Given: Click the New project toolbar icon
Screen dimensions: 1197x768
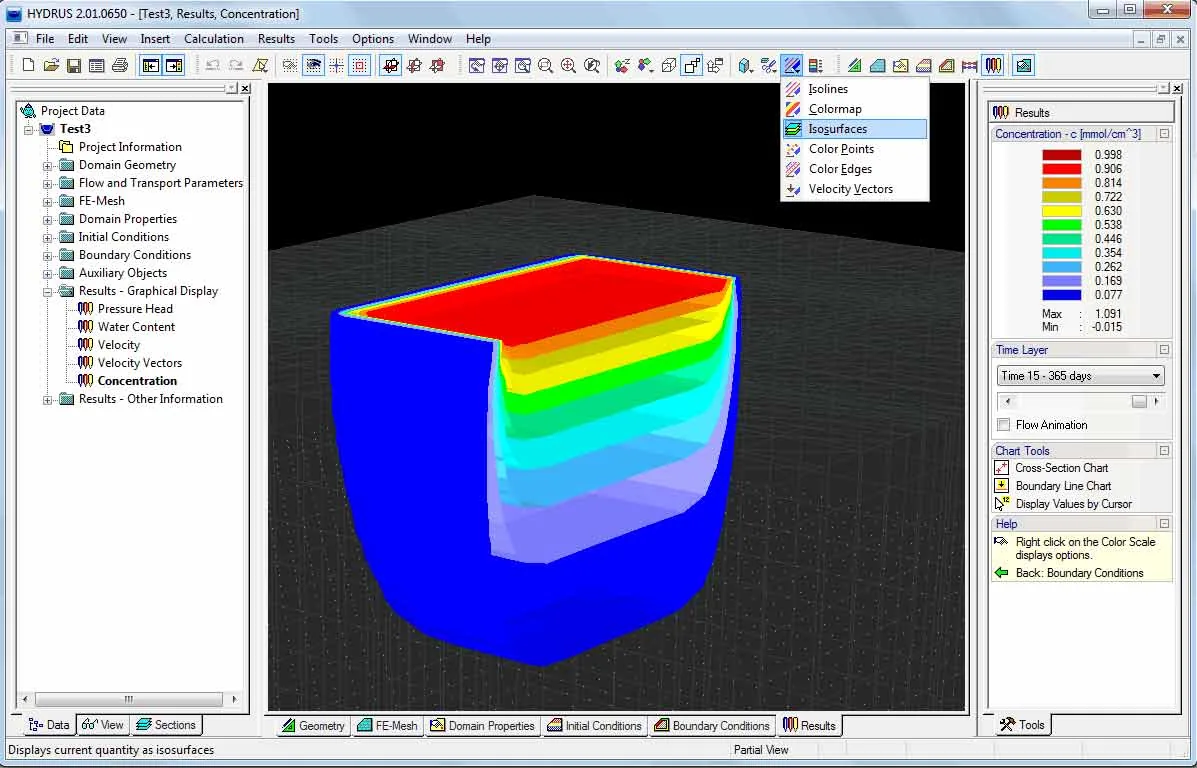Looking at the screenshot, I should 28,66.
